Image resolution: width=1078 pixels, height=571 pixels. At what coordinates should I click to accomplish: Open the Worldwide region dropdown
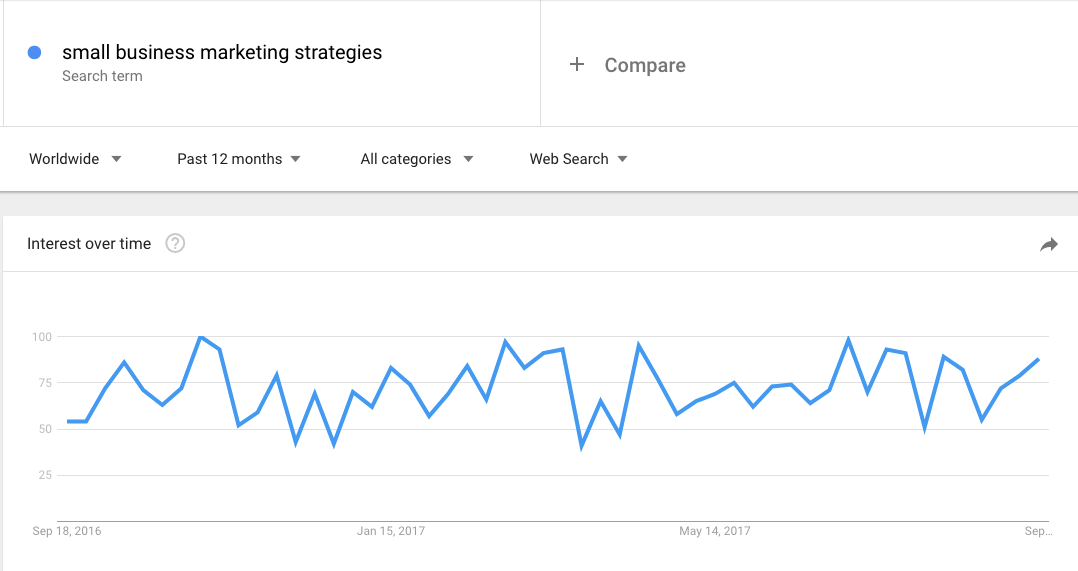coord(75,159)
